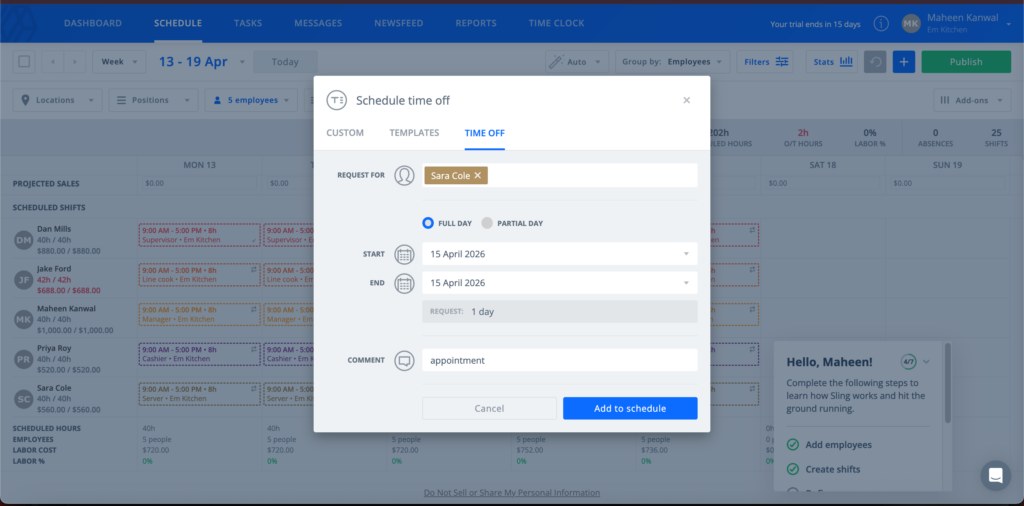
Task: Open the Time Clock menu
Action: (556, 24)
